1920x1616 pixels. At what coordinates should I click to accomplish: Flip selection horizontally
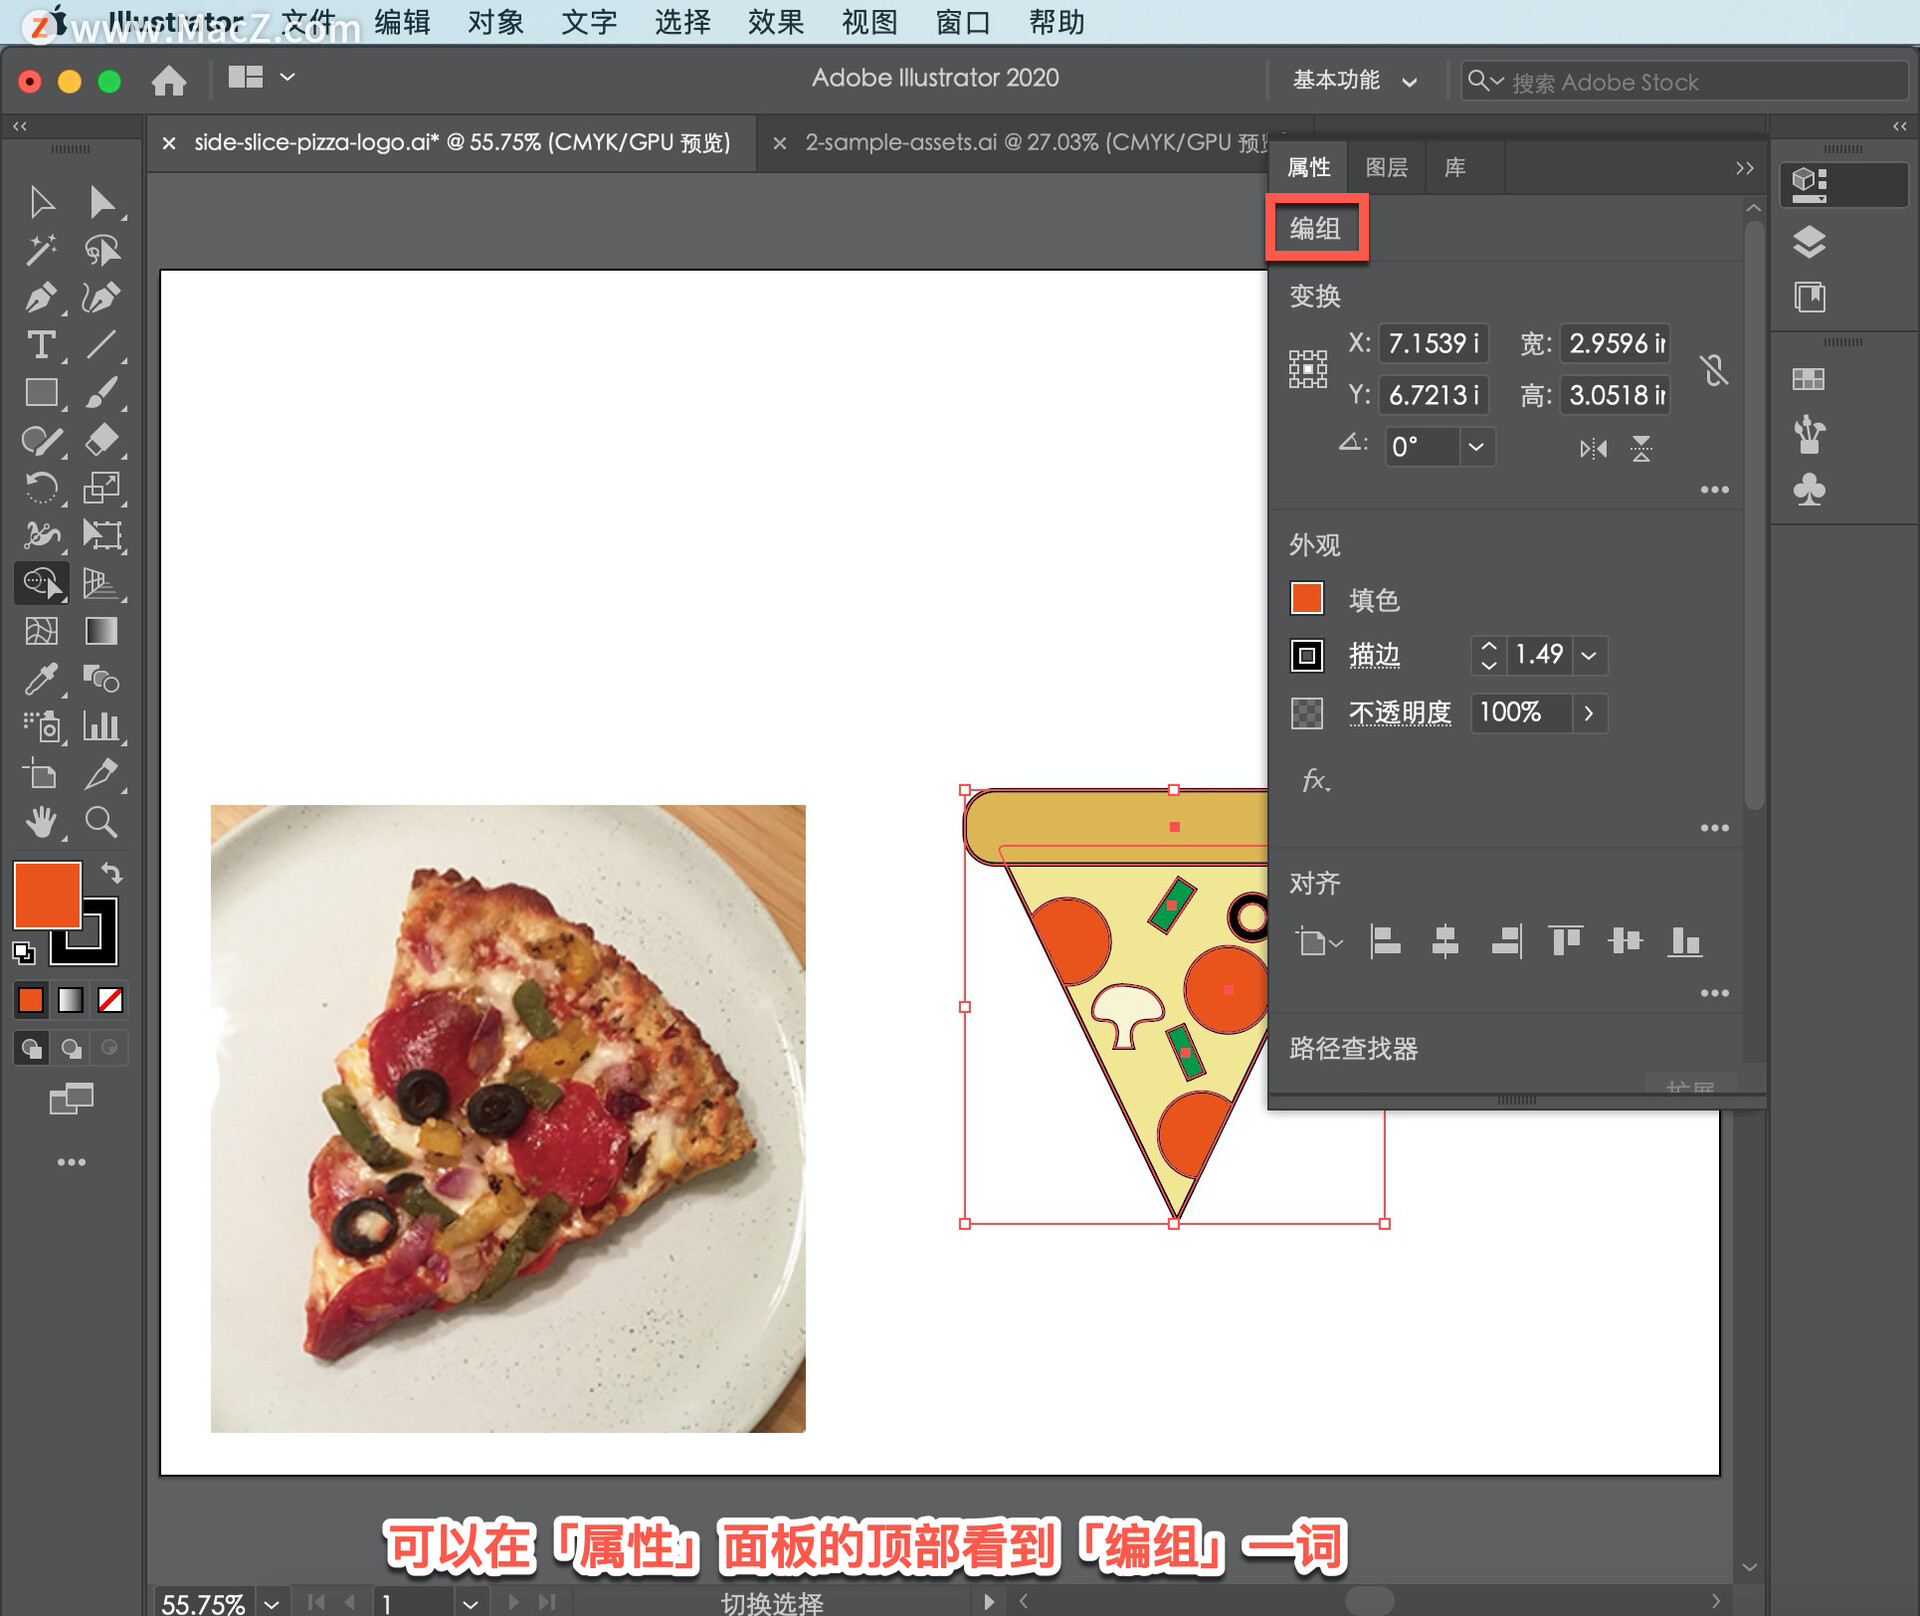[1593, 449]
